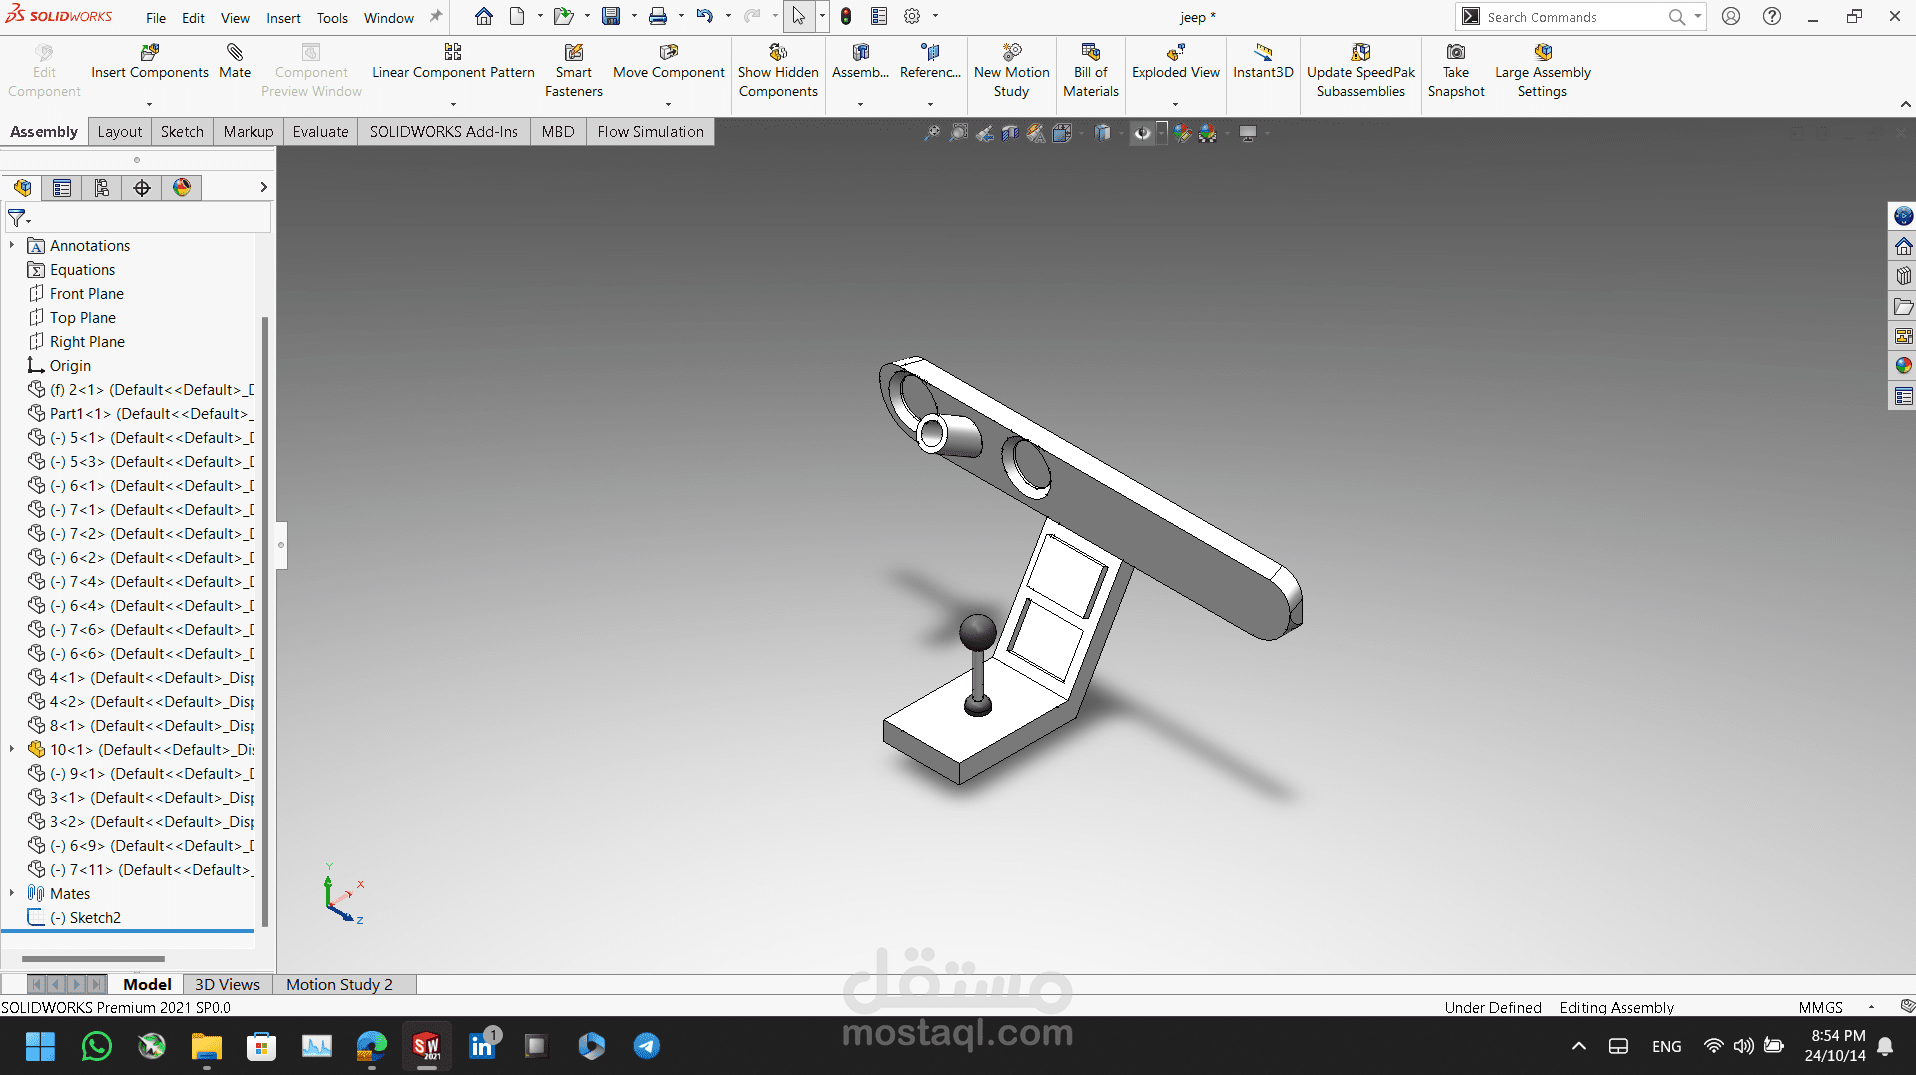This screenshot has height=1075, width=1916.
Task: Open the Reference Geometry dropdown arrow
Action: coord(930,104)
